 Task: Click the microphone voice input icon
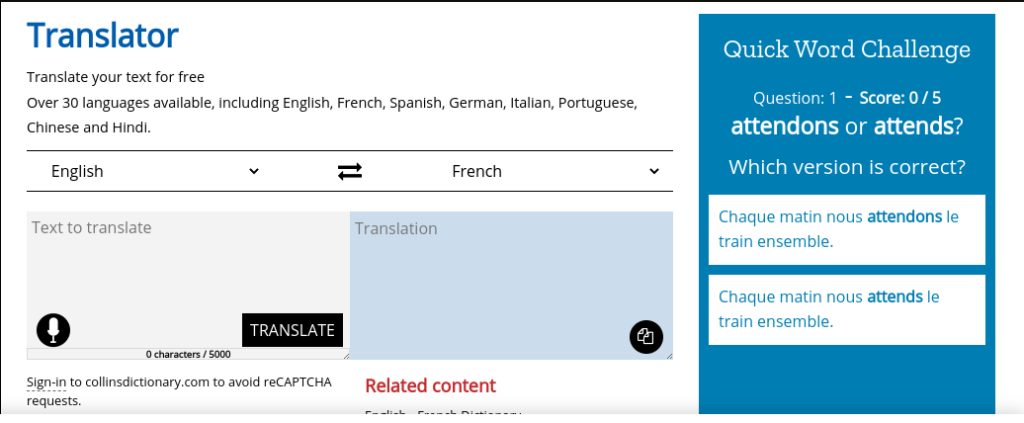point(54,330)
